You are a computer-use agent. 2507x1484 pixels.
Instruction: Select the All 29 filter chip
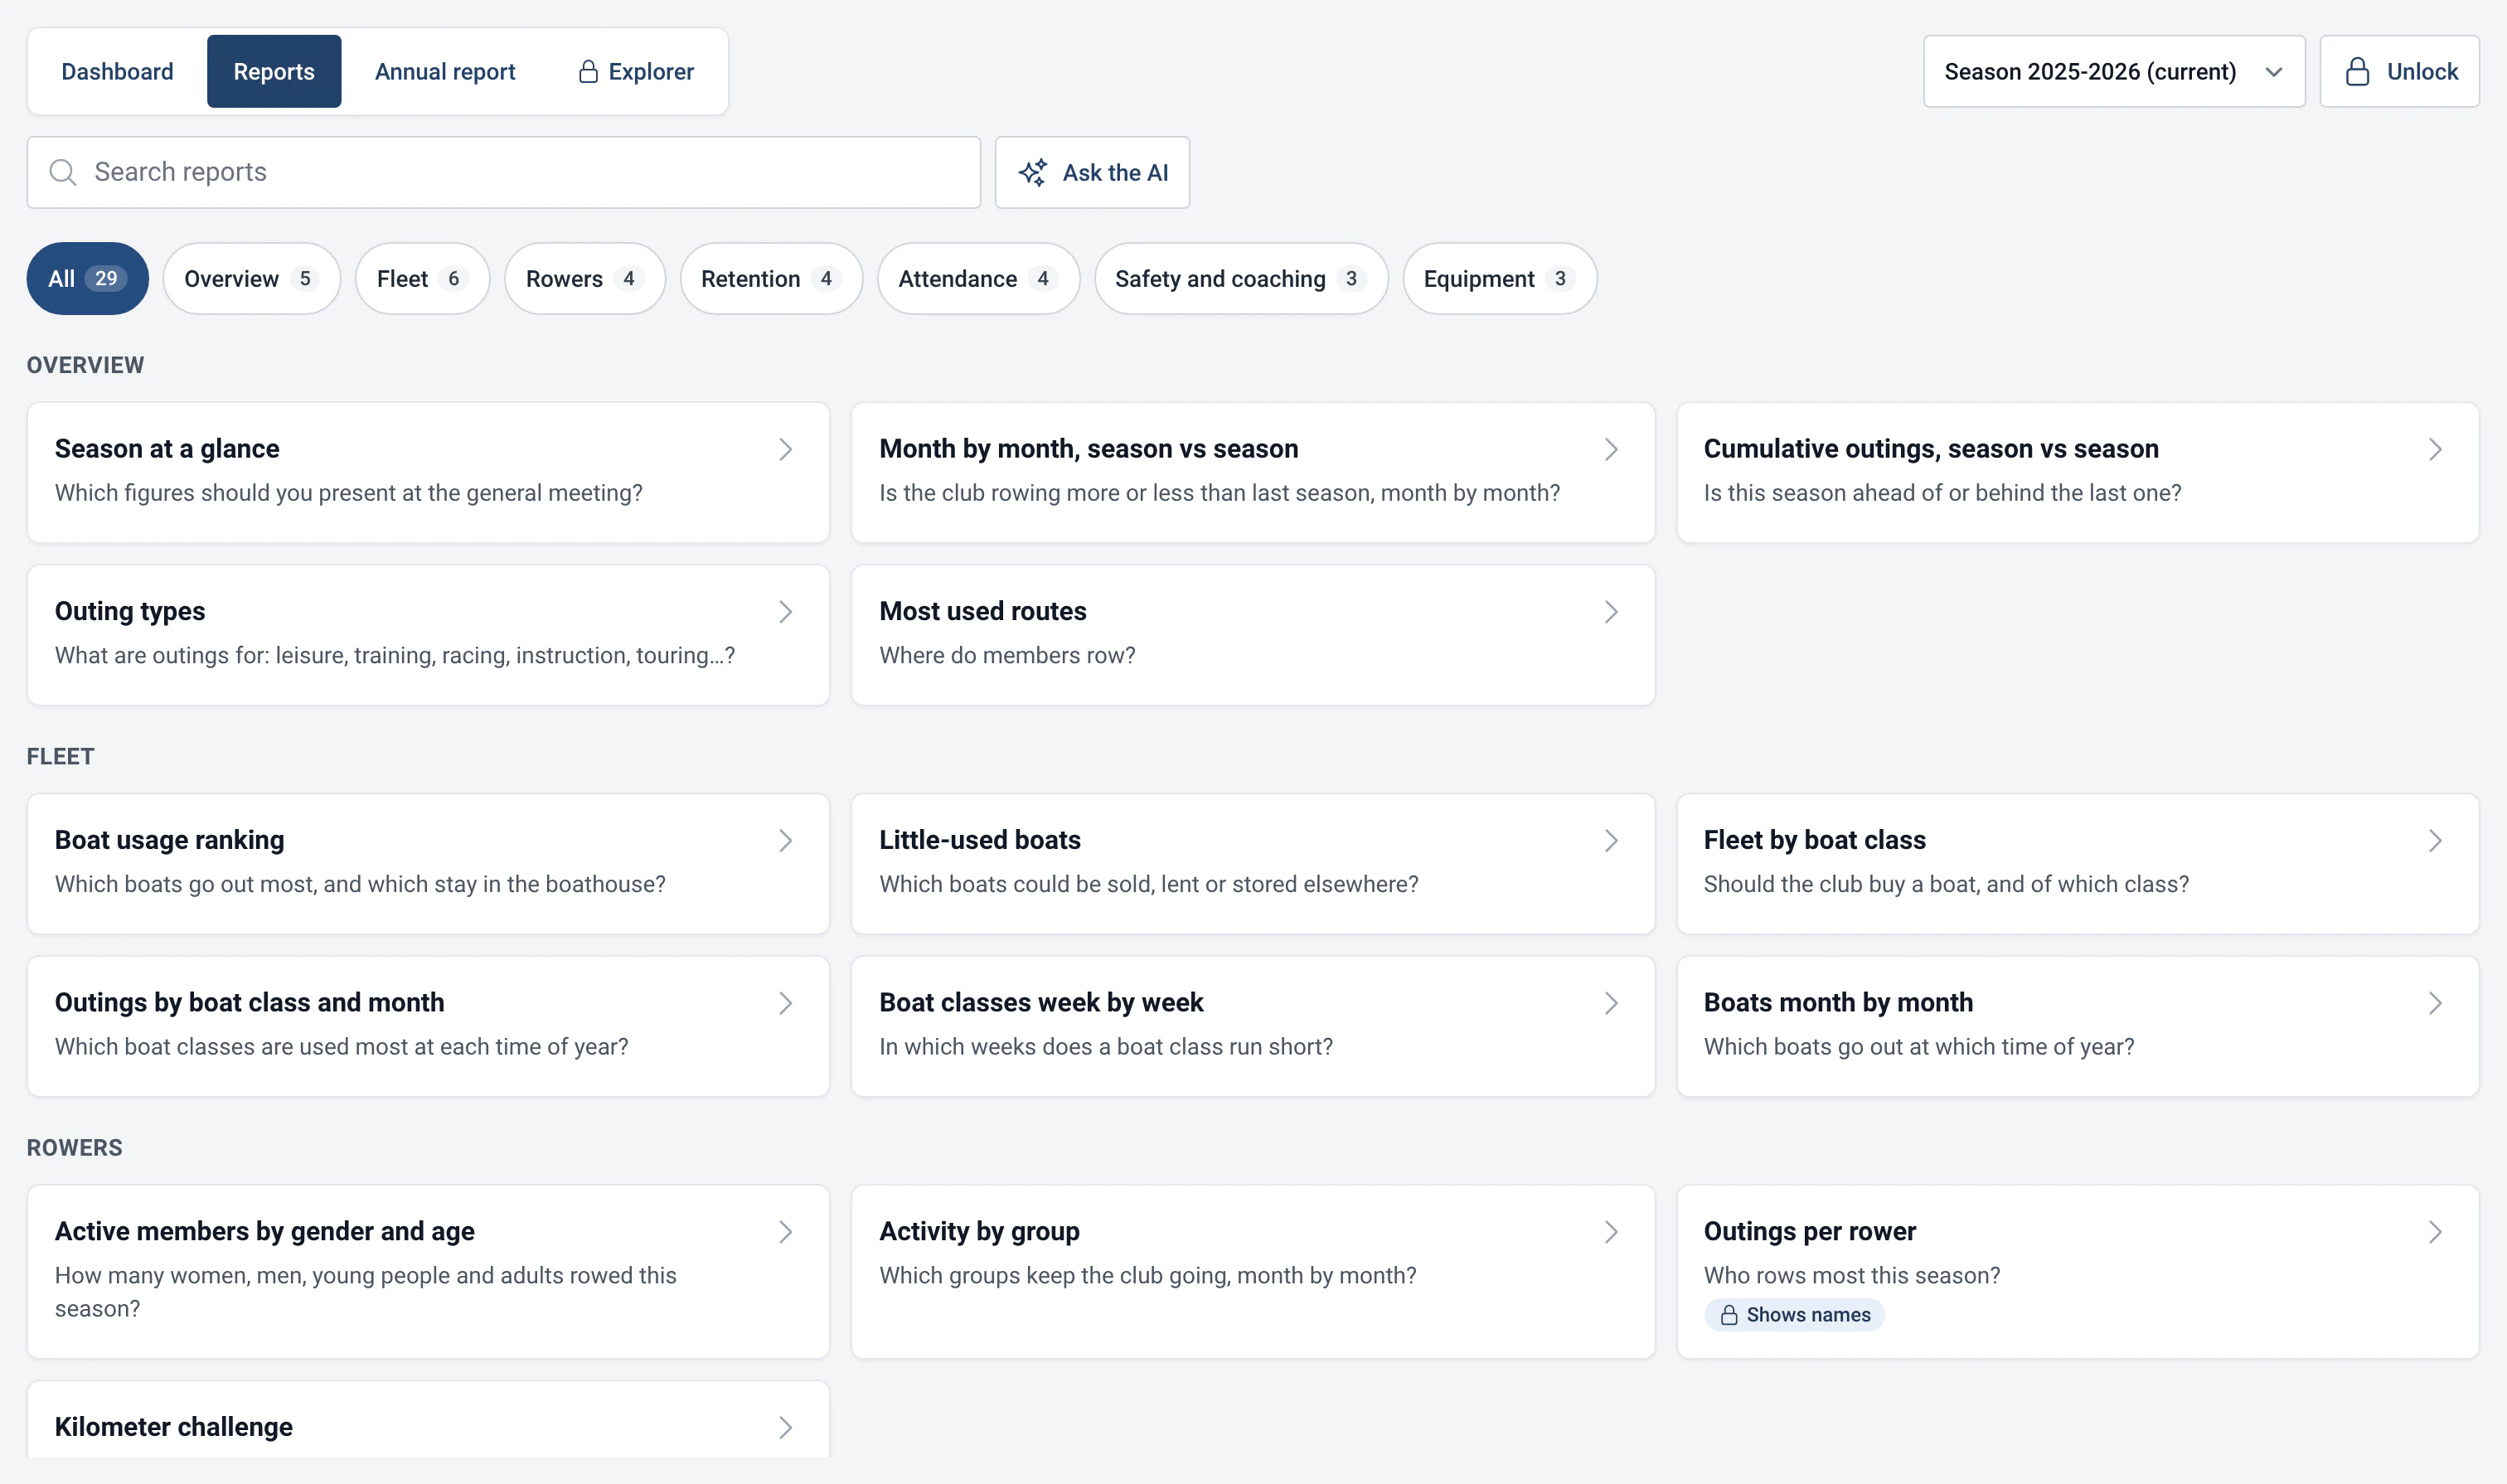click(x=88, y=278)
